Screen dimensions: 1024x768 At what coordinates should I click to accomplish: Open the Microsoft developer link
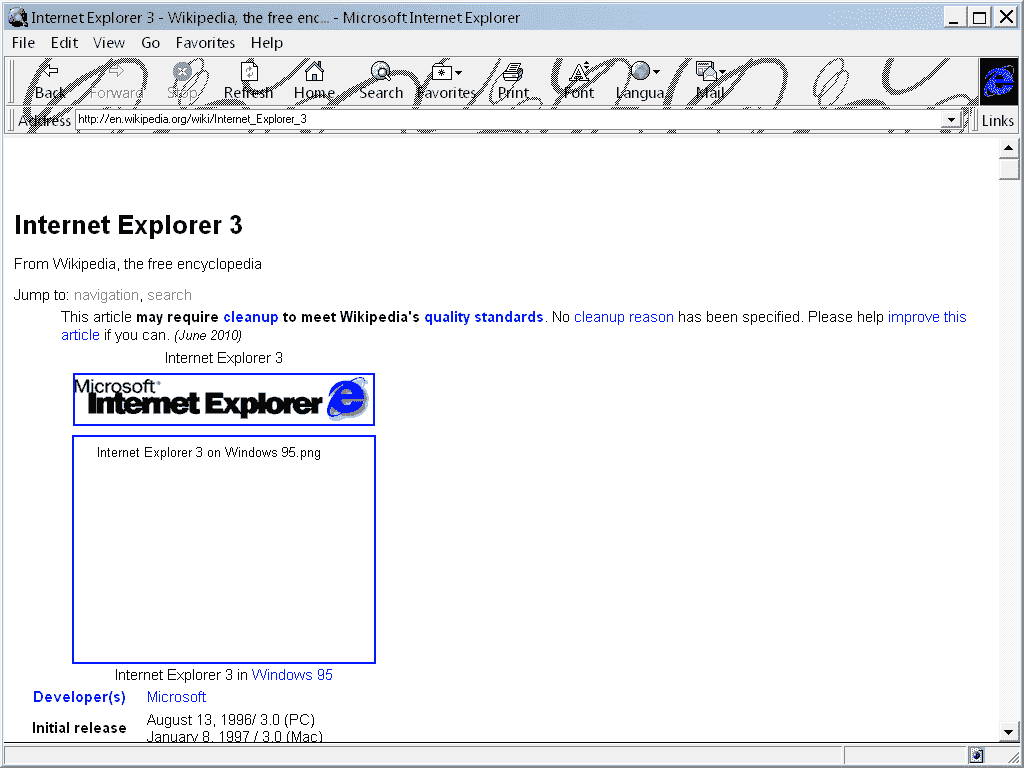(x=176, y=697)
